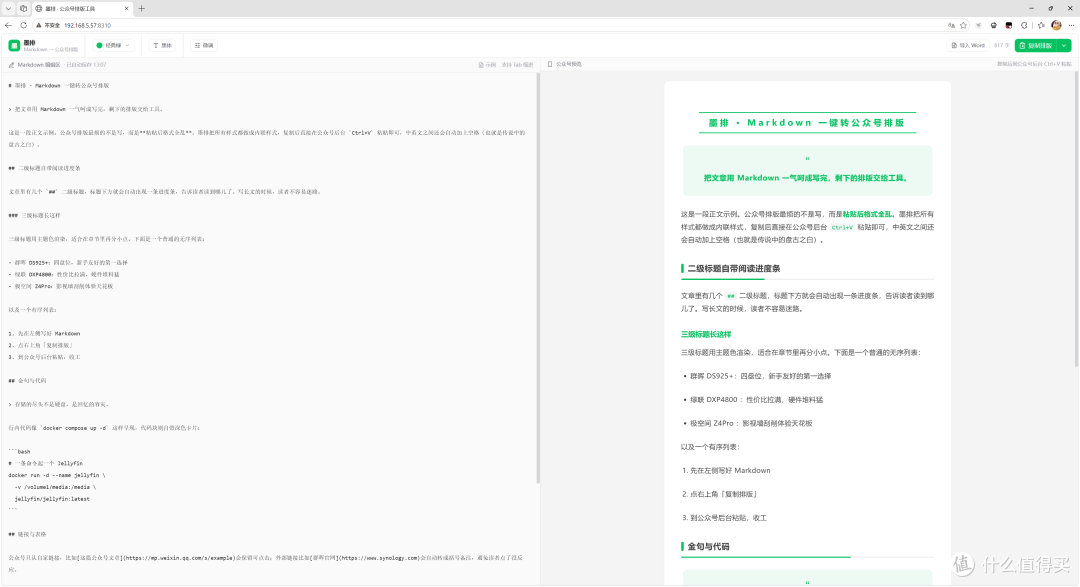Viewport: 1080px width, 587px height.
Task: Click the green 复制排版 copy button
Action: pos(1037,45)
